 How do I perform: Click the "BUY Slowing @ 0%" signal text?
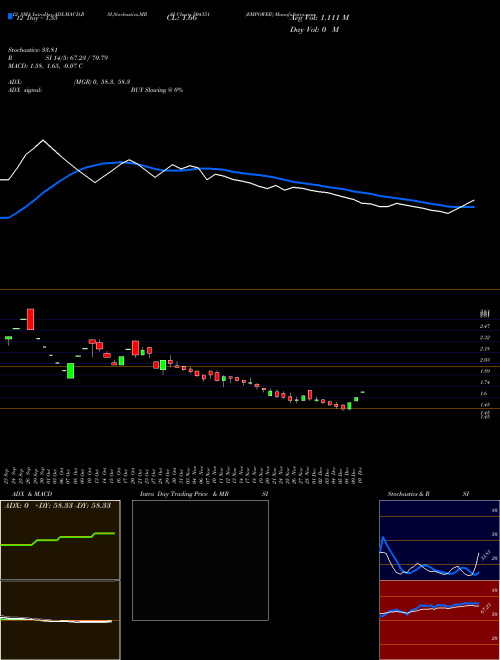(157, 90)
